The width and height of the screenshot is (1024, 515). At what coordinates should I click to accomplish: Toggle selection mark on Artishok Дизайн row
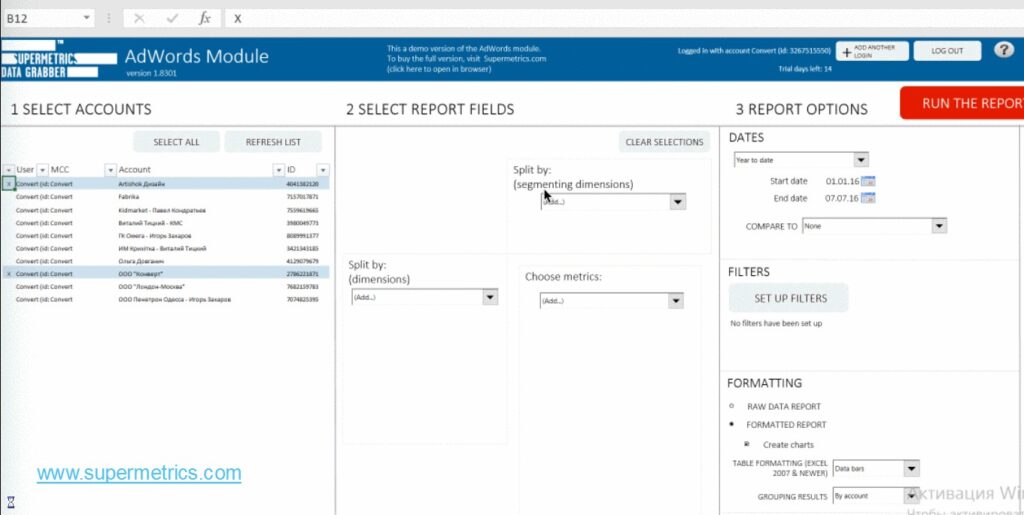tap(8, 184)
